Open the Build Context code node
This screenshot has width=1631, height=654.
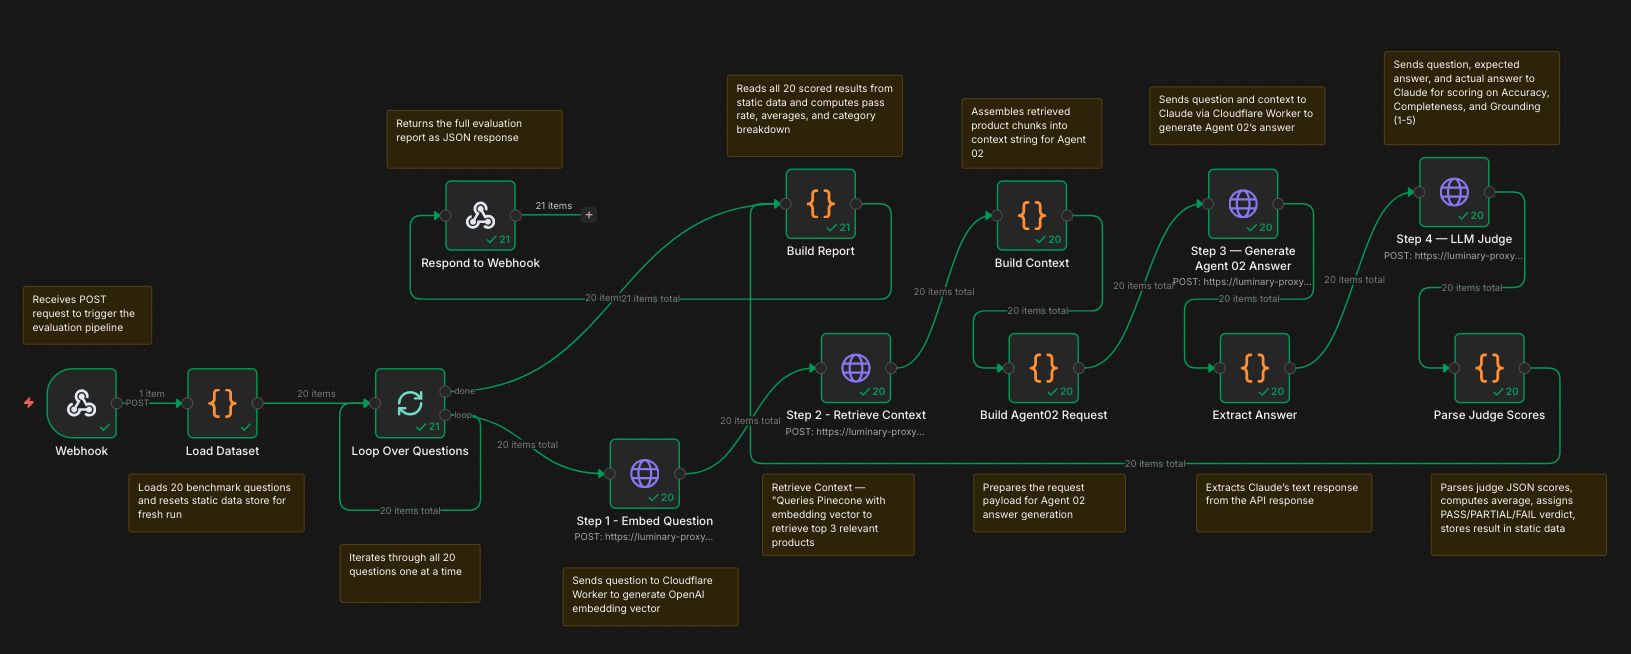pyautogui.click(x=1032, y=215)
